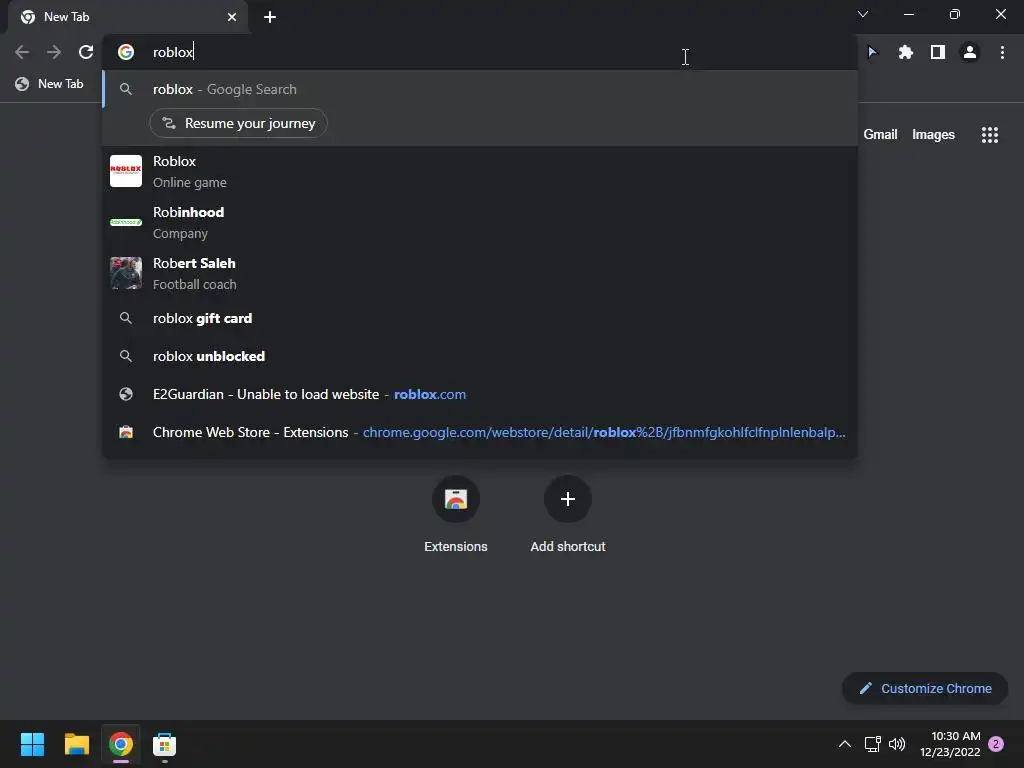
Task: Open the volume tray icon
Action: 897,744
